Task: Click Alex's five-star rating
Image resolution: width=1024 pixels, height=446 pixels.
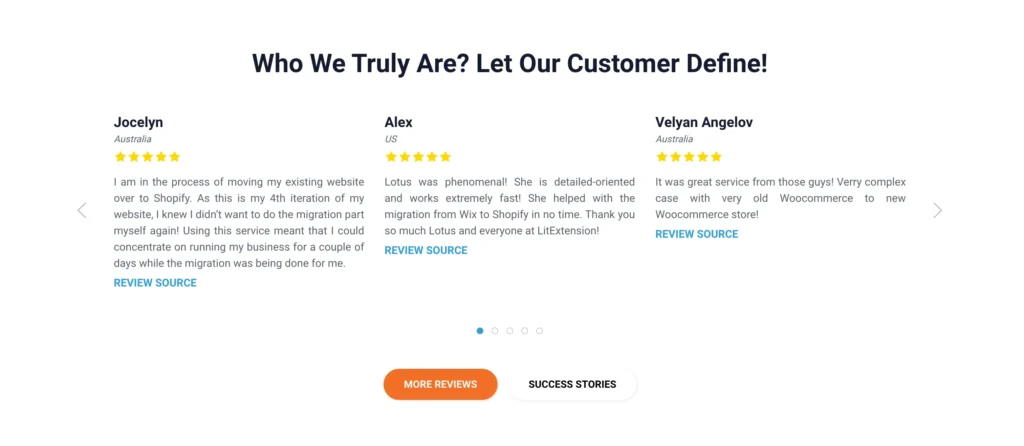Action: click(418, 157)
